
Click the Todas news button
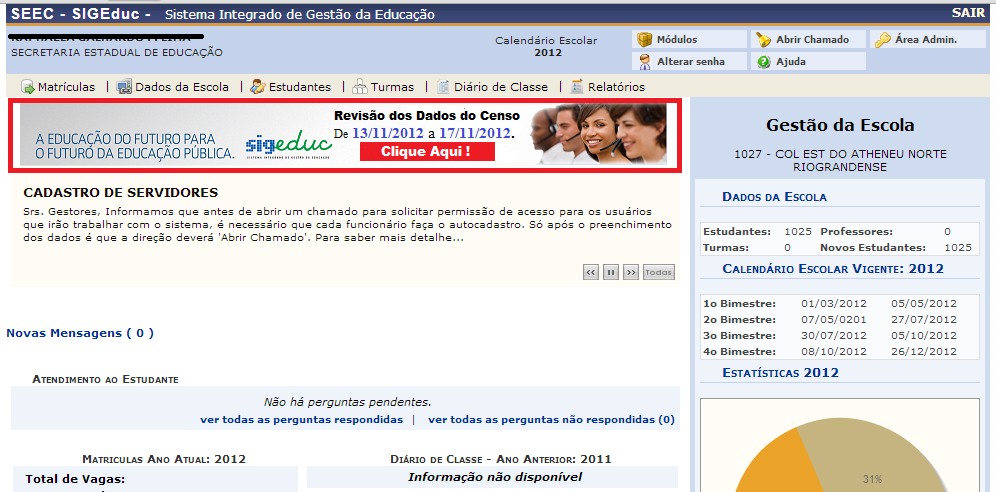tap(659, 272)
